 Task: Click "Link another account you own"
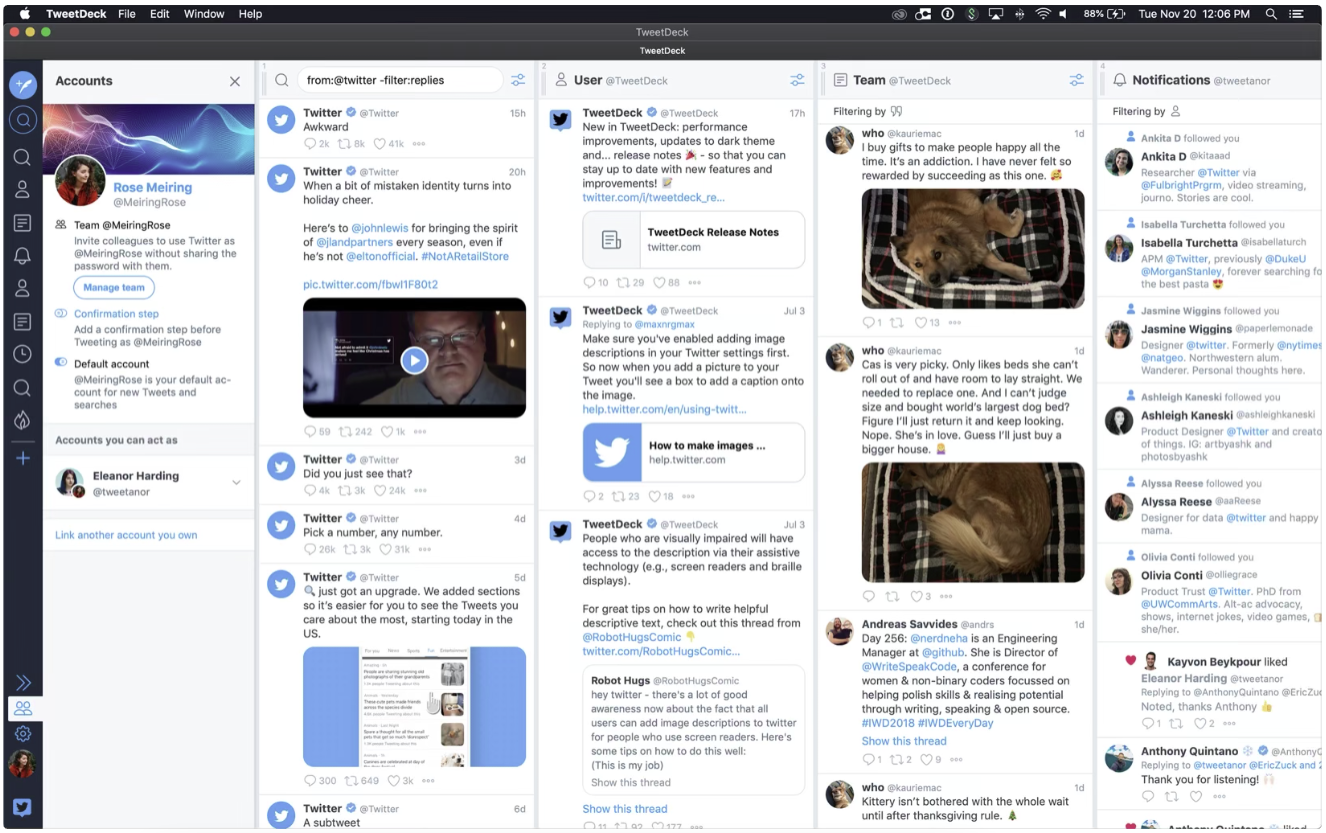(x=126, y=535)
